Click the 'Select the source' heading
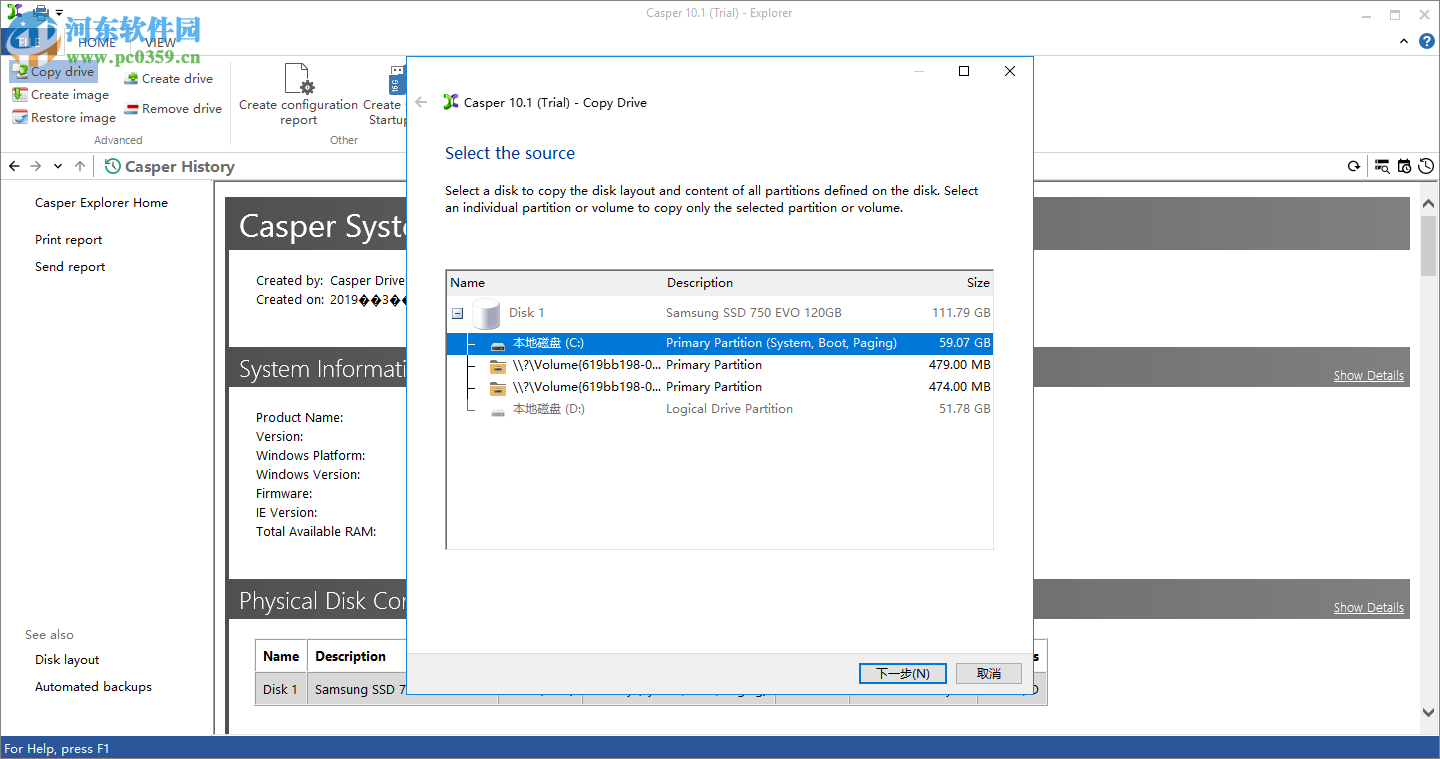Screen dimensions: 1440x759 [x=510, y=153]
